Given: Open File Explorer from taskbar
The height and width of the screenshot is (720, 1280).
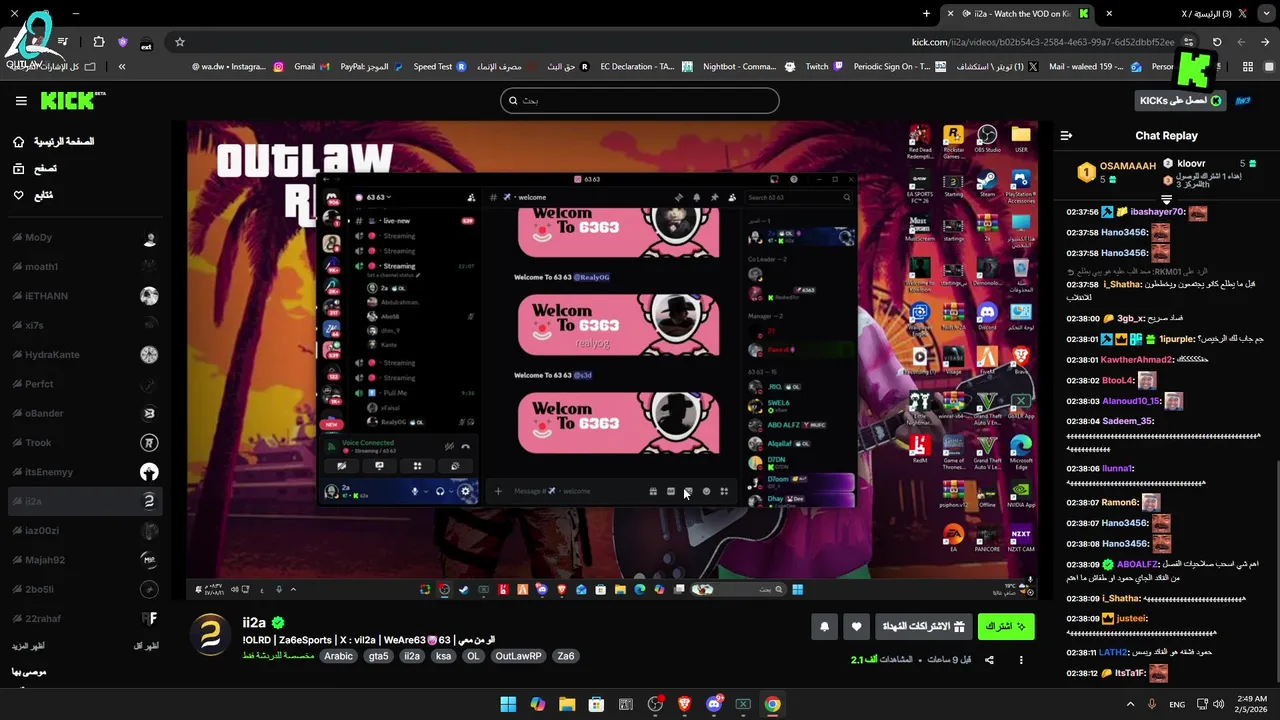Looking at the screenshot, I should [567, 704].
